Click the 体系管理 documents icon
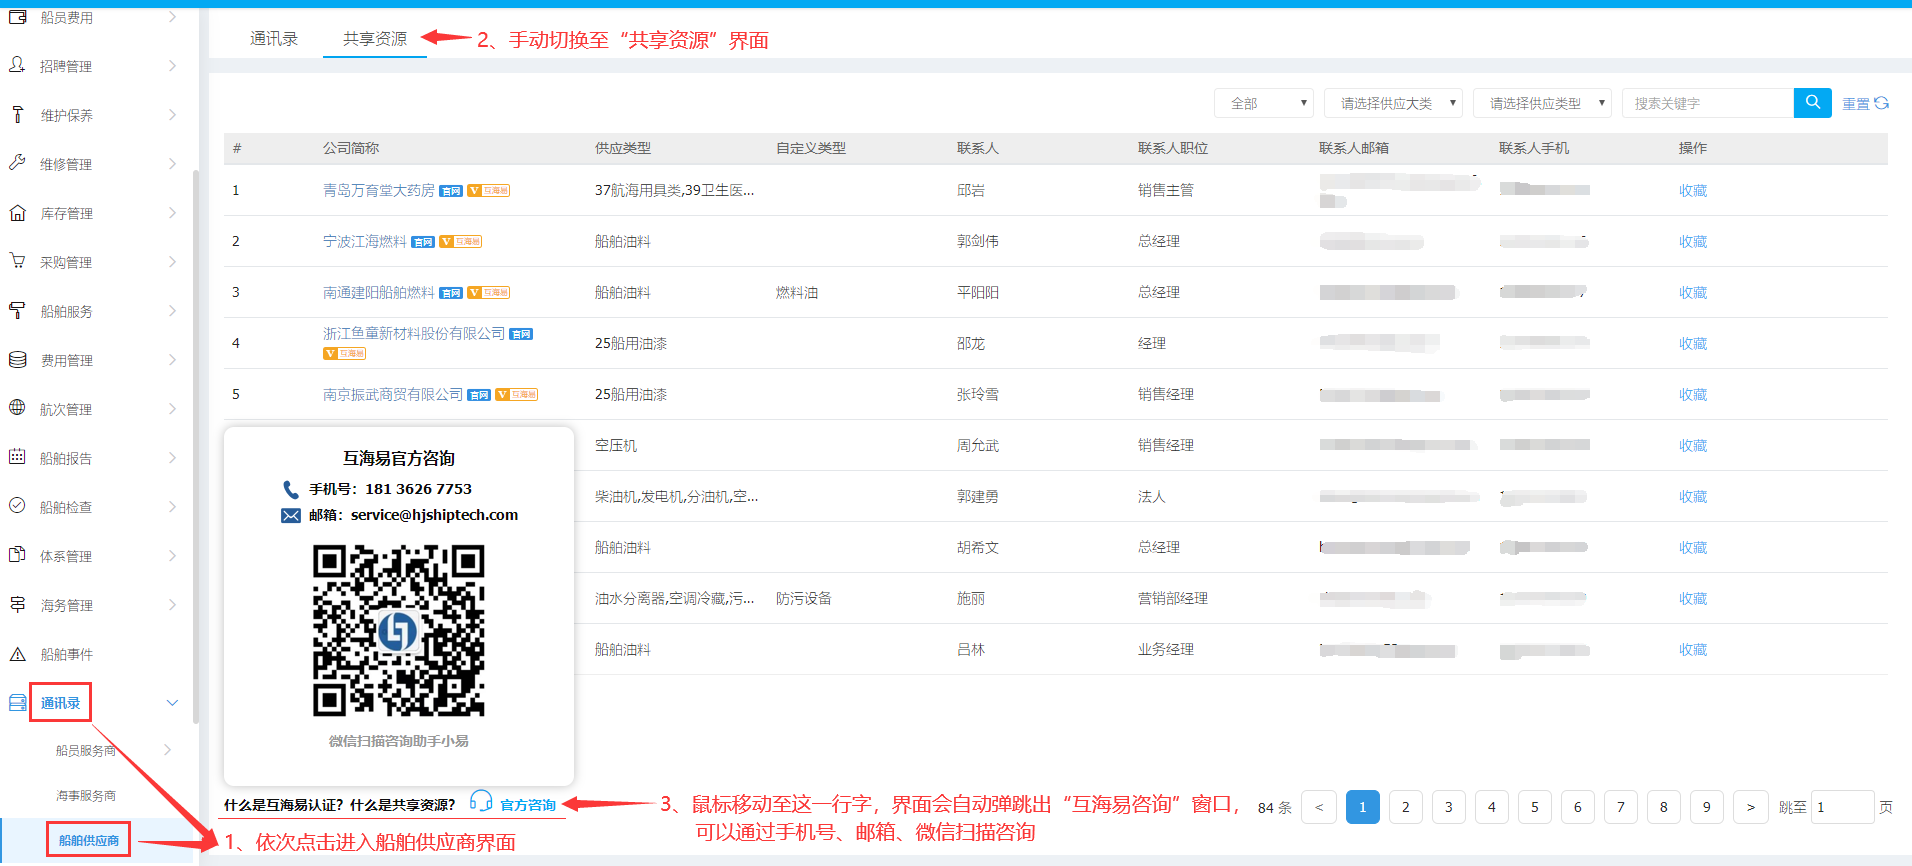 point(18,555)
